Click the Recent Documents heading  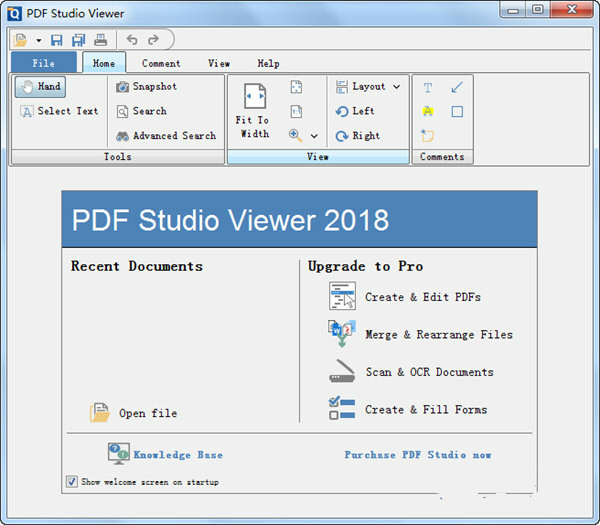click(137, 266)
